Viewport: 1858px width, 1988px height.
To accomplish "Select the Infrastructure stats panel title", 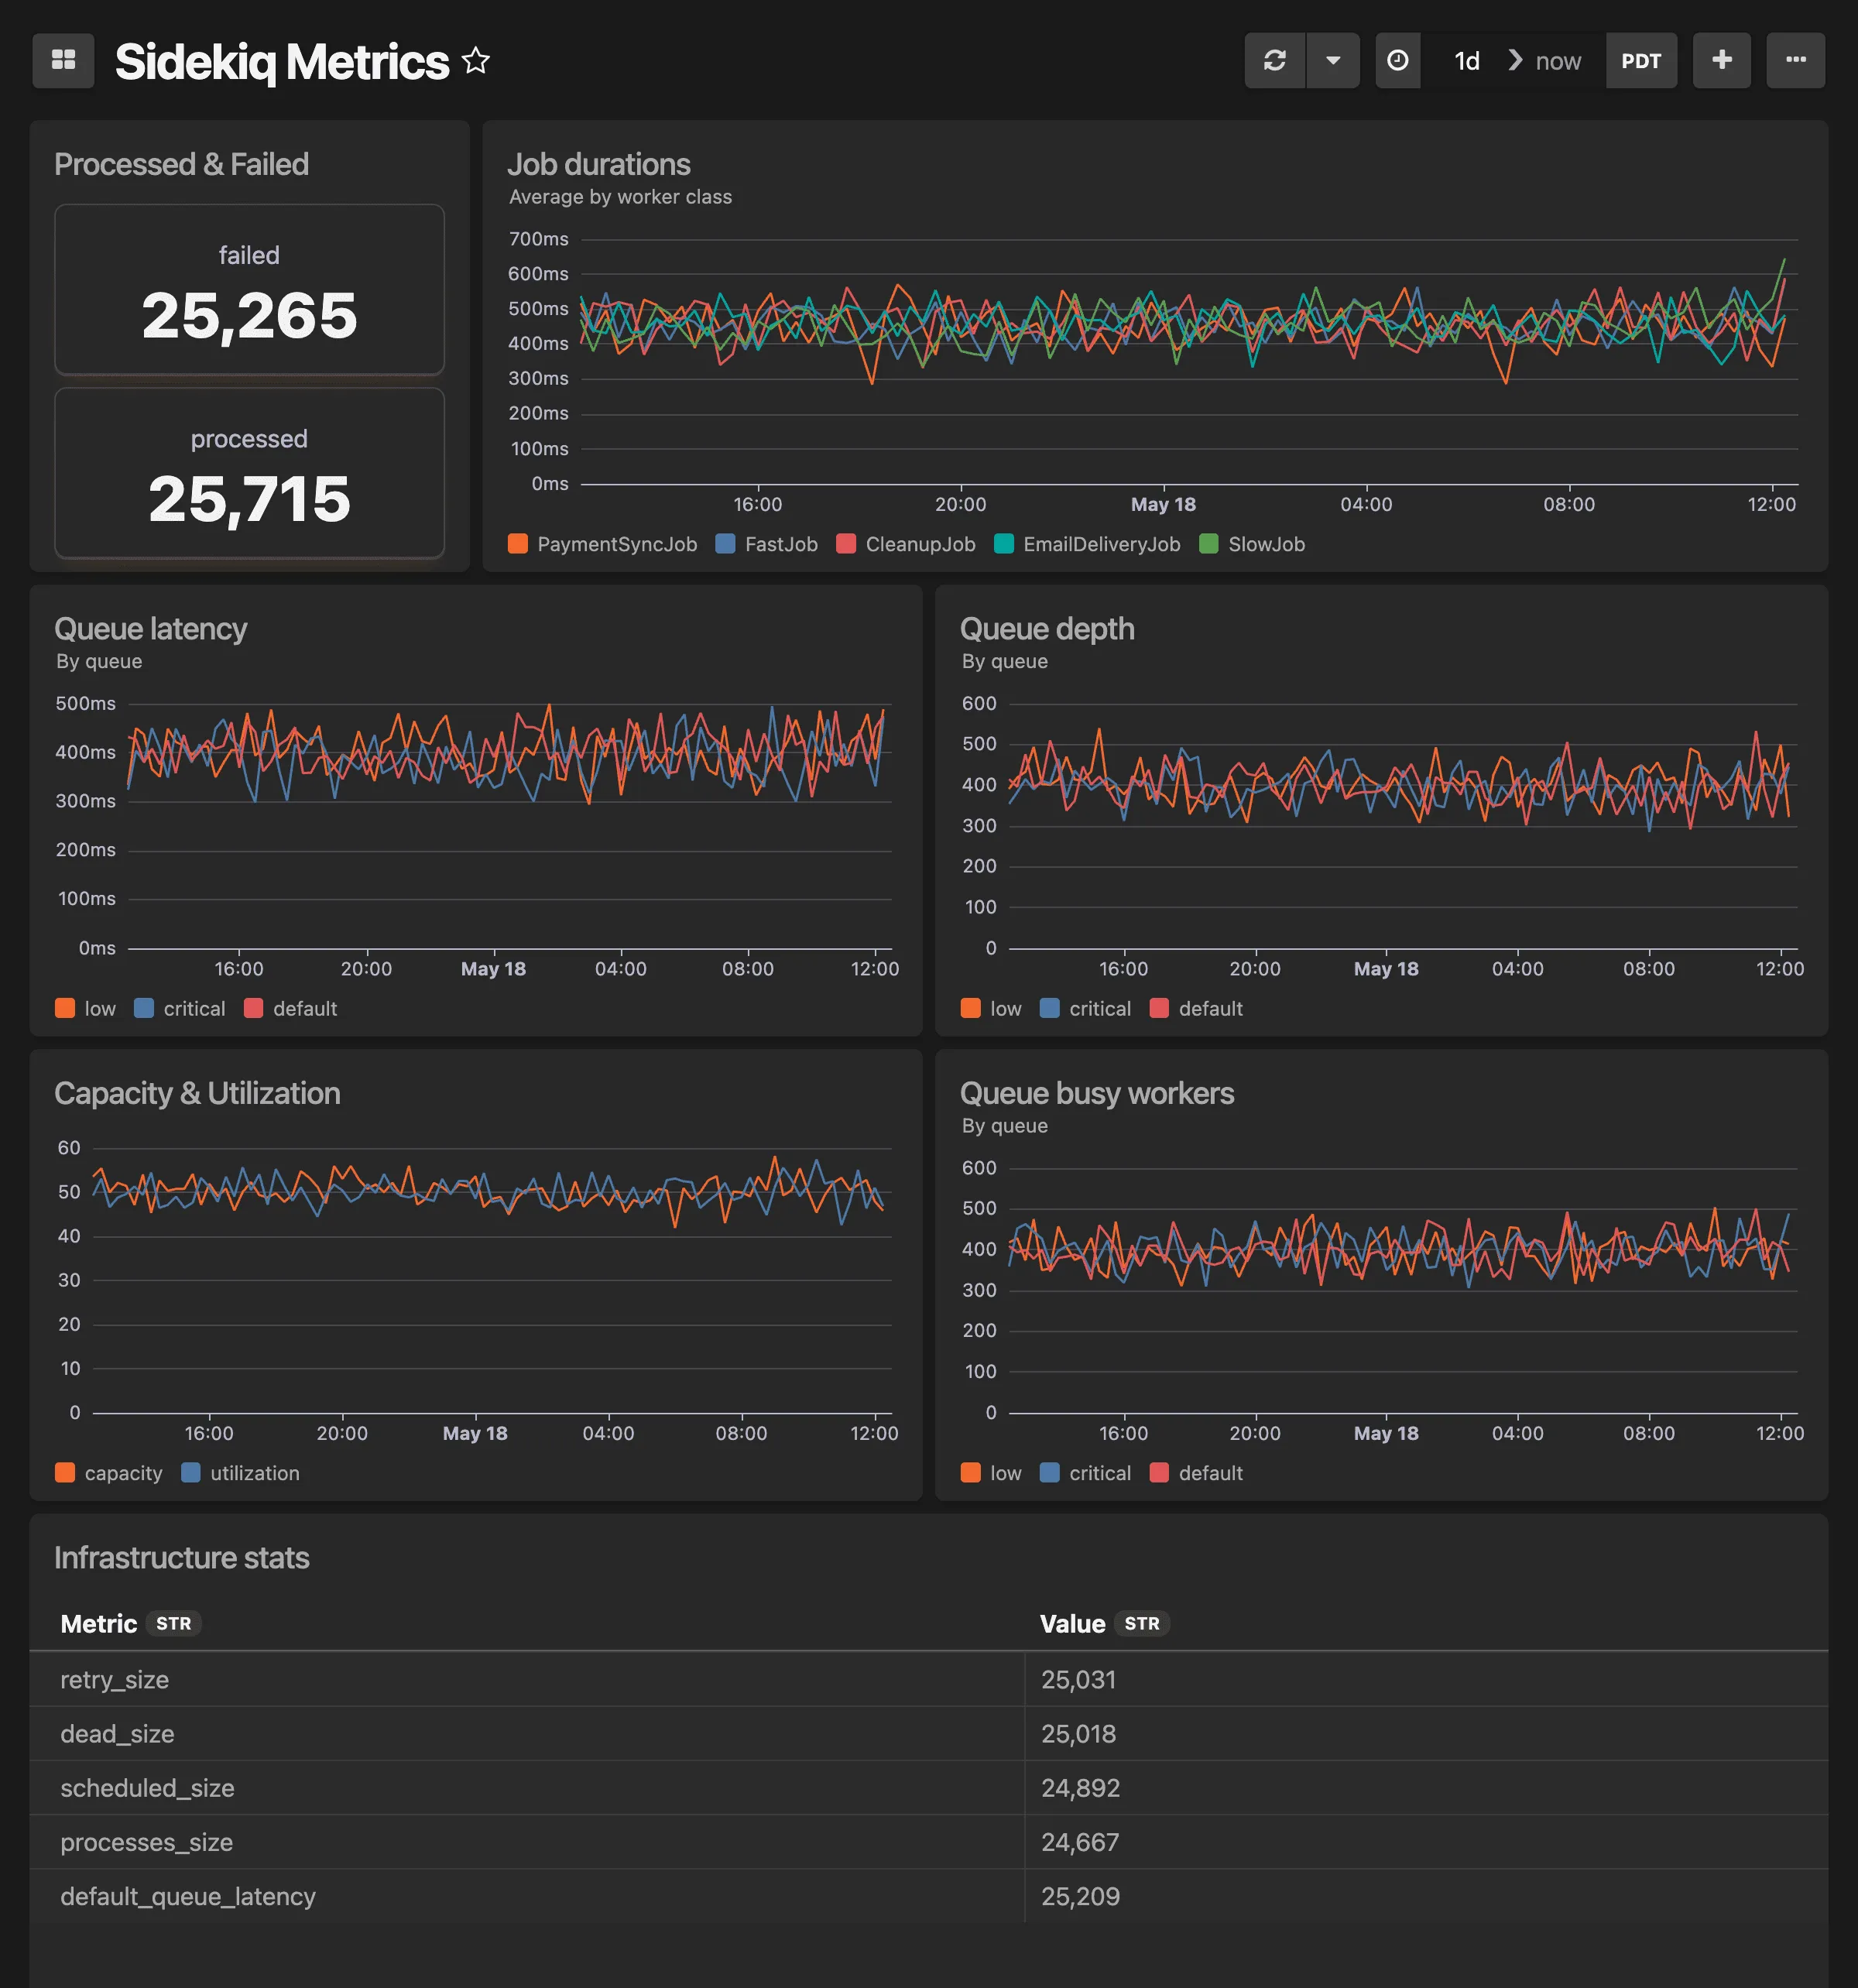I will pos(182,1557).
